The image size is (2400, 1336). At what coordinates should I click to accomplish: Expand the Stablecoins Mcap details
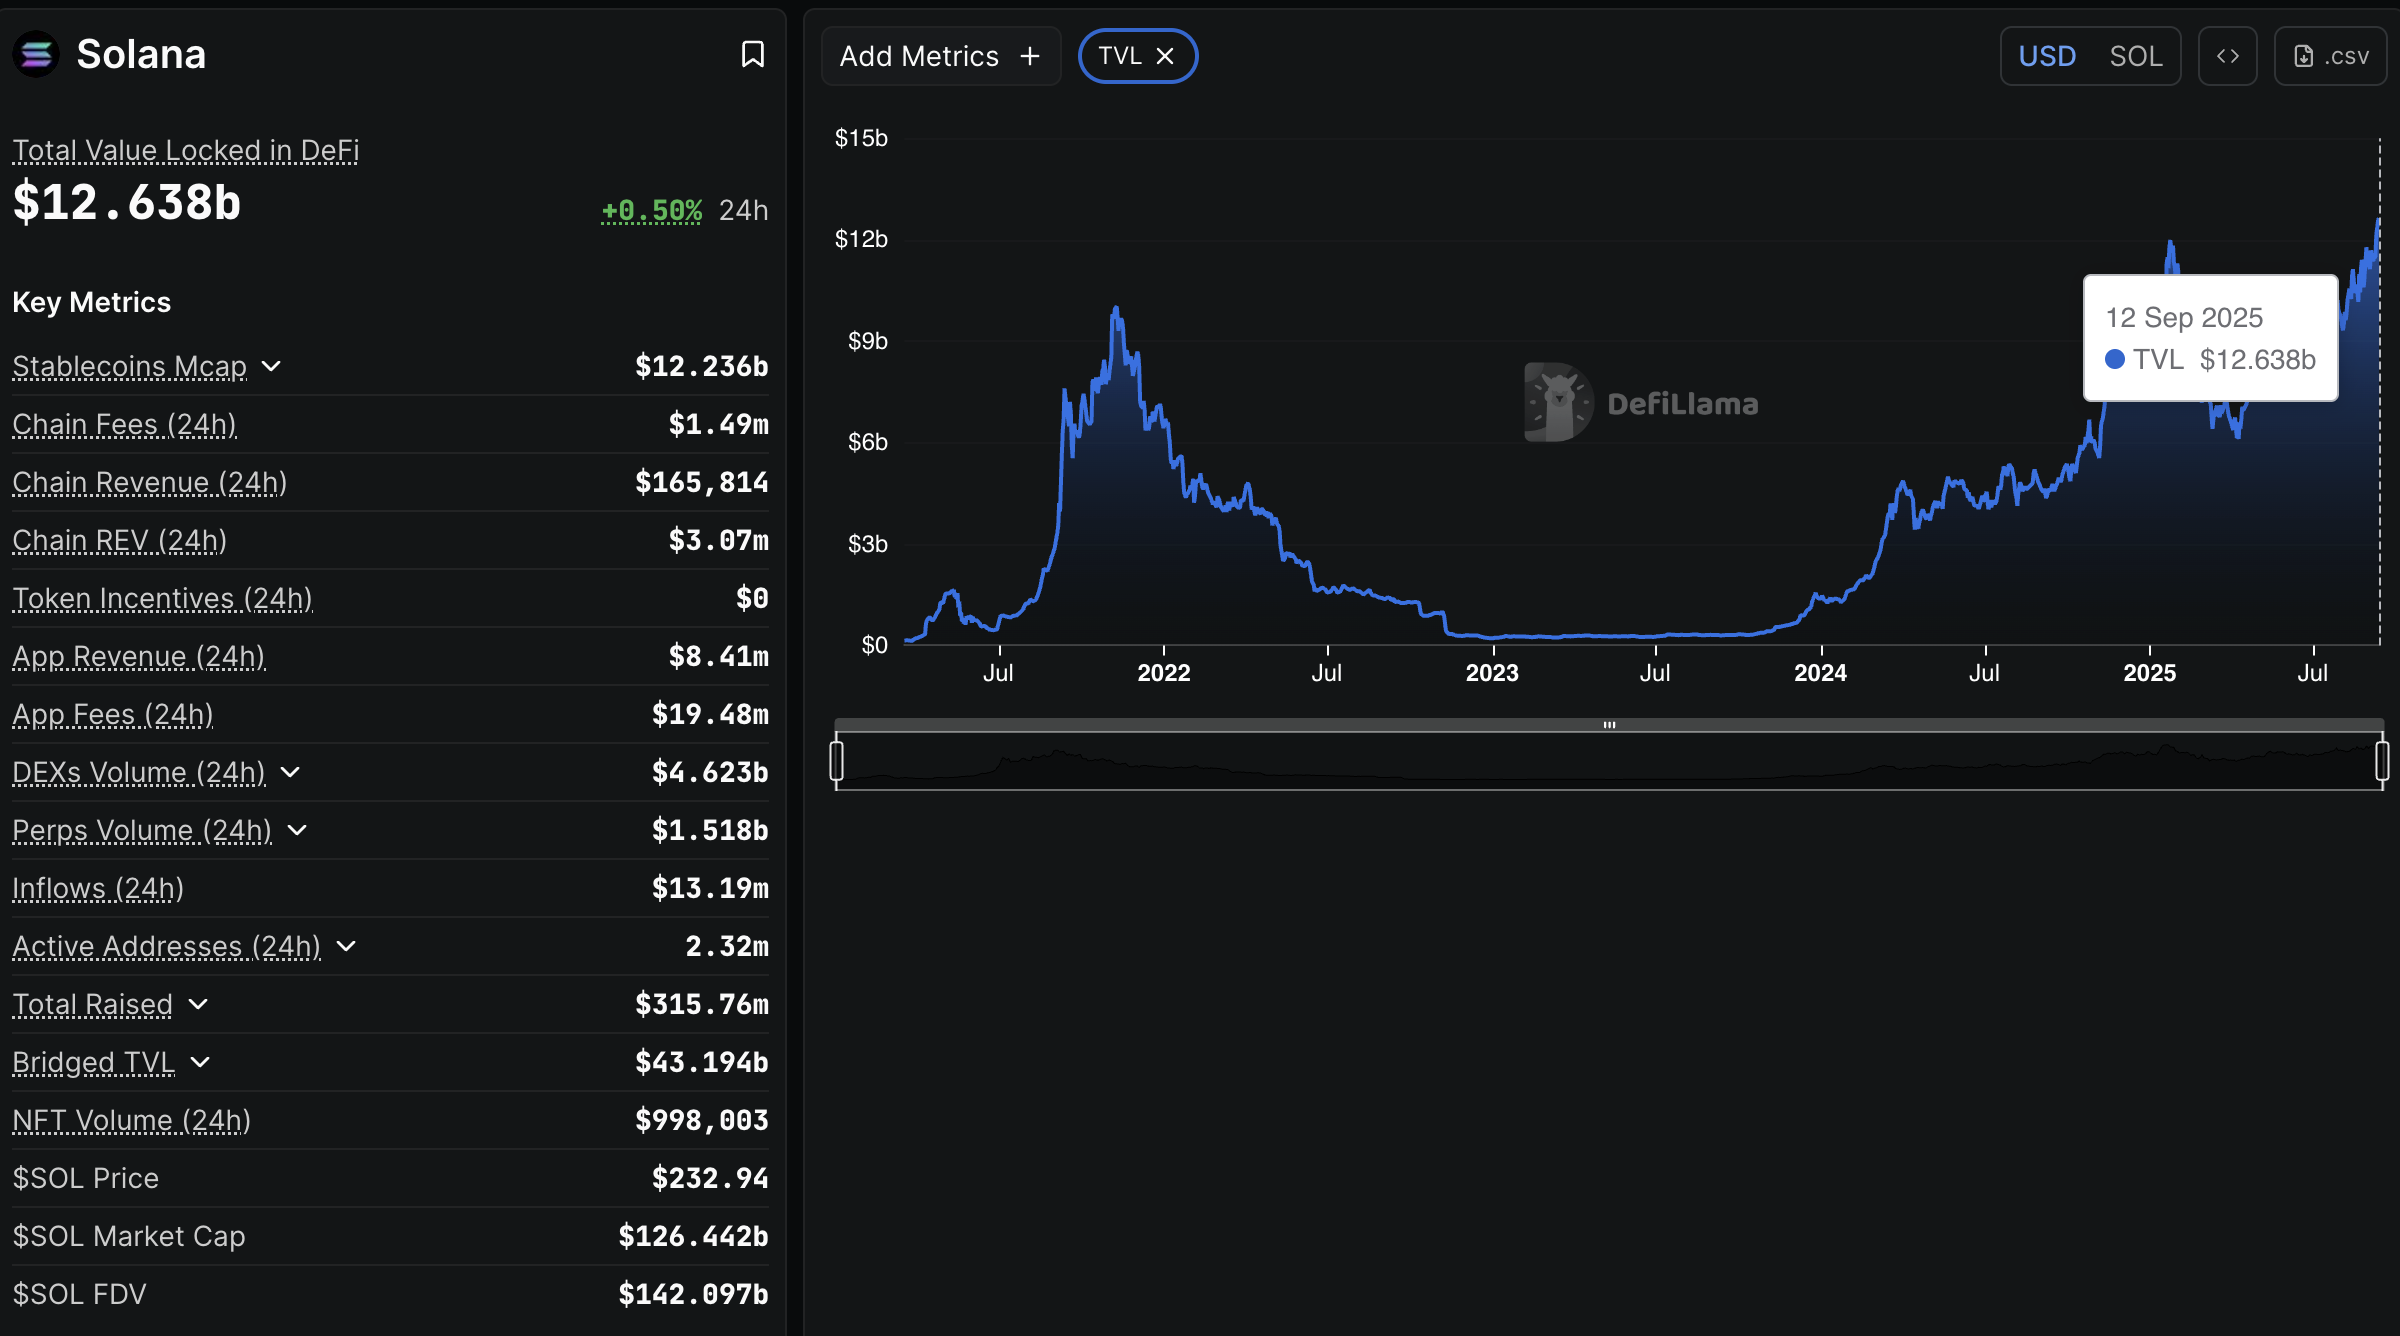(271, 366)
